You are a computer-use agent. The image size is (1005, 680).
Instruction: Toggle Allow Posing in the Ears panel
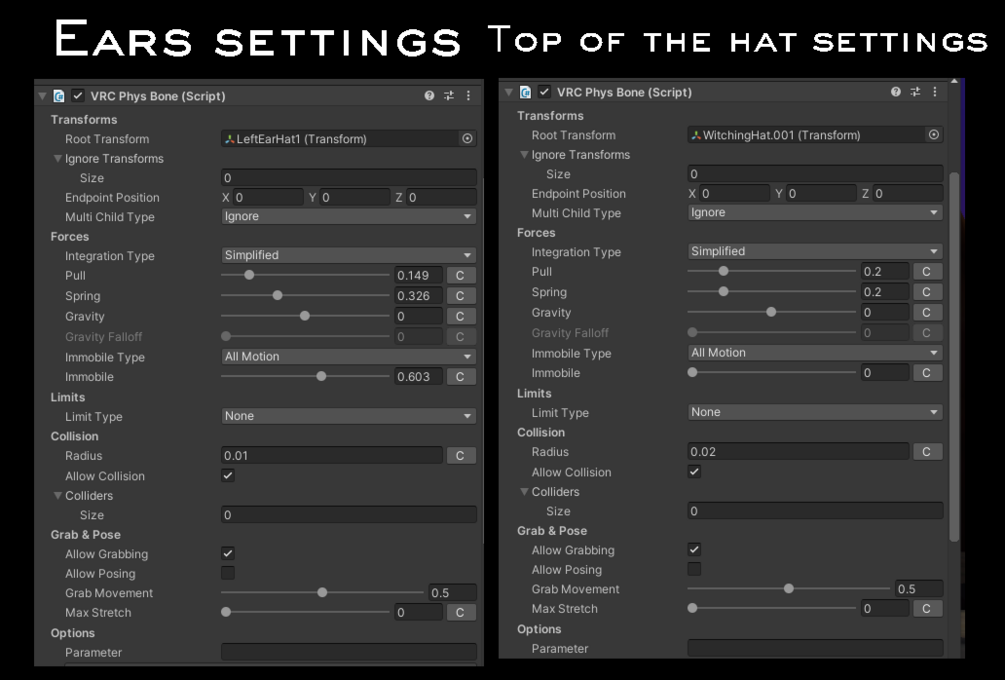tap(228, 573)
